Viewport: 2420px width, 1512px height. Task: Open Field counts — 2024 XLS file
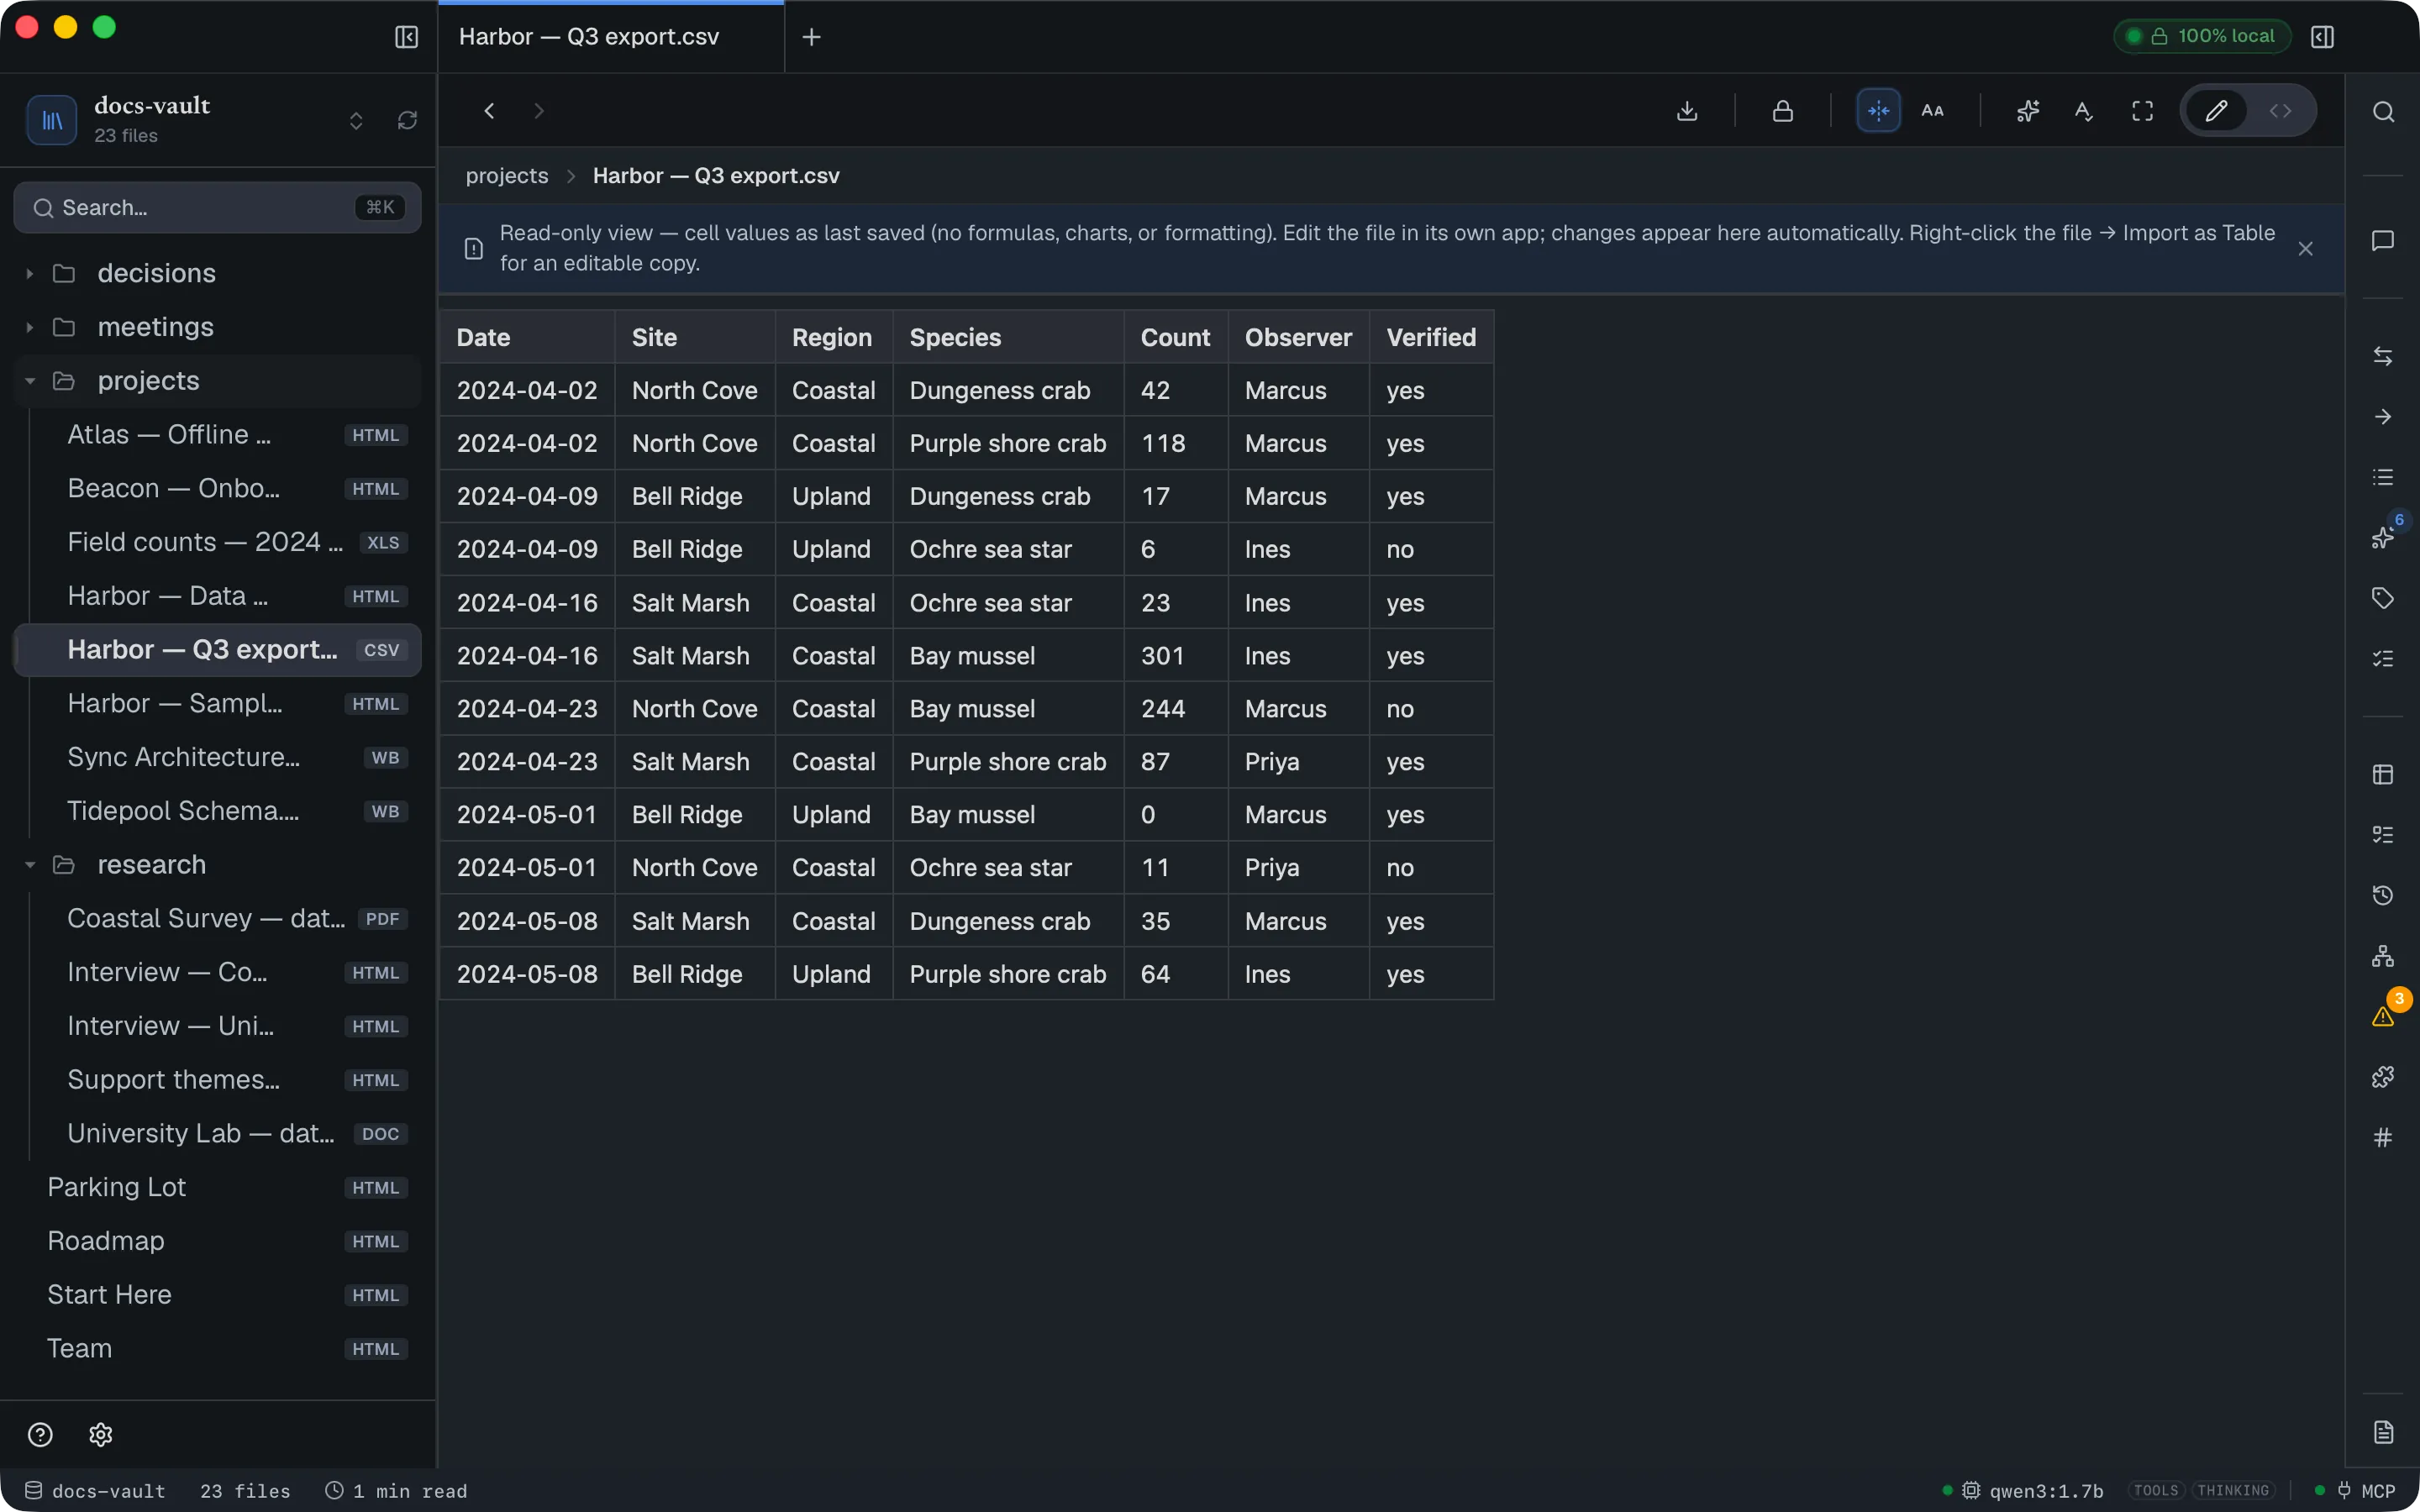coord(217,542)
